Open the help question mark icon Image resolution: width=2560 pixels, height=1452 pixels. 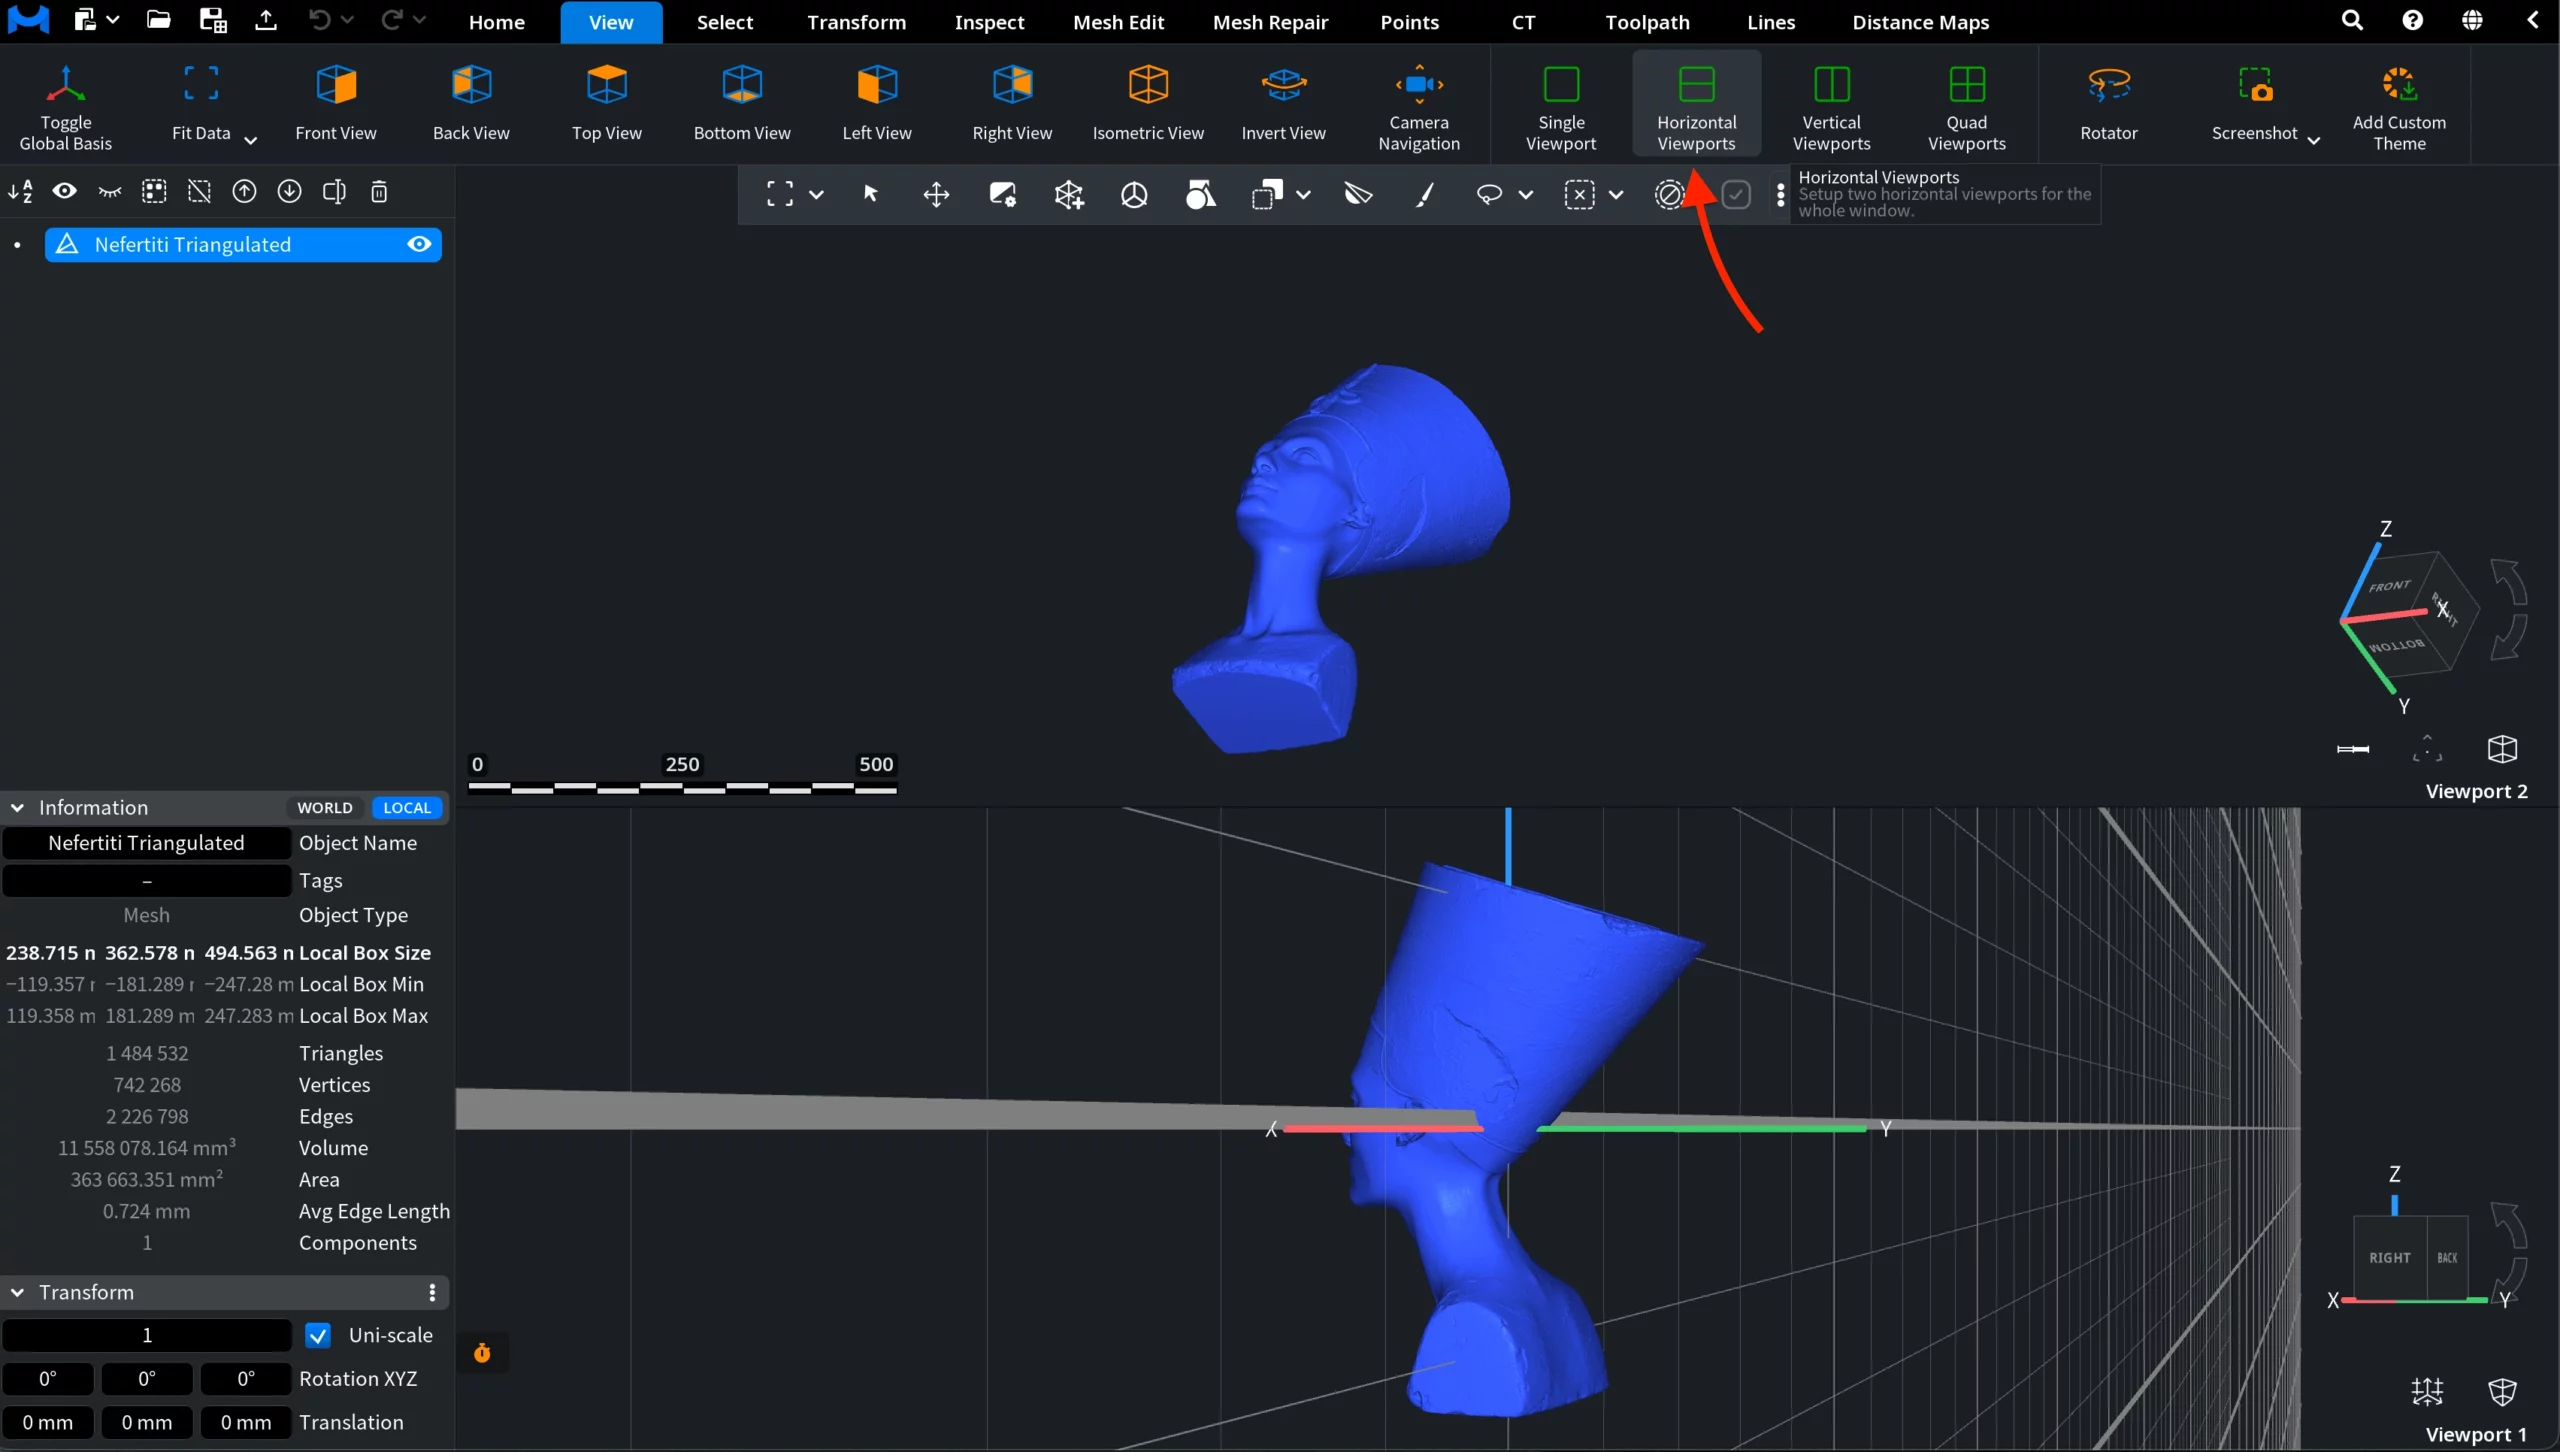[x=2412, y=21]
